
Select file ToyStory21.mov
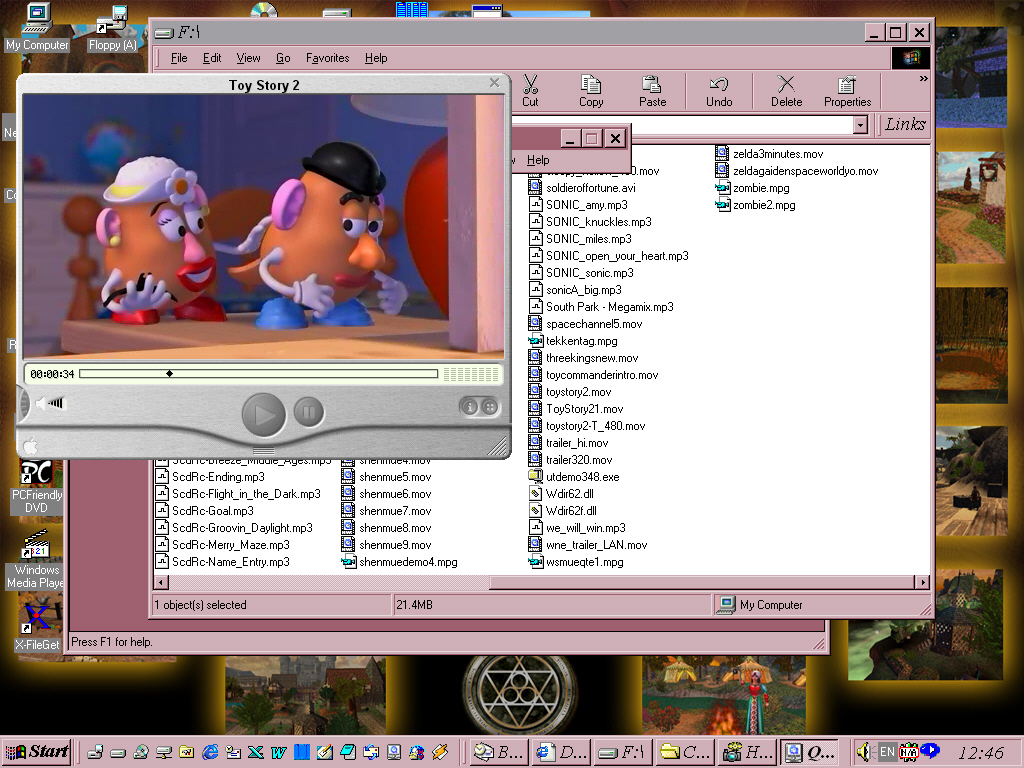click(x=576, y=409)
